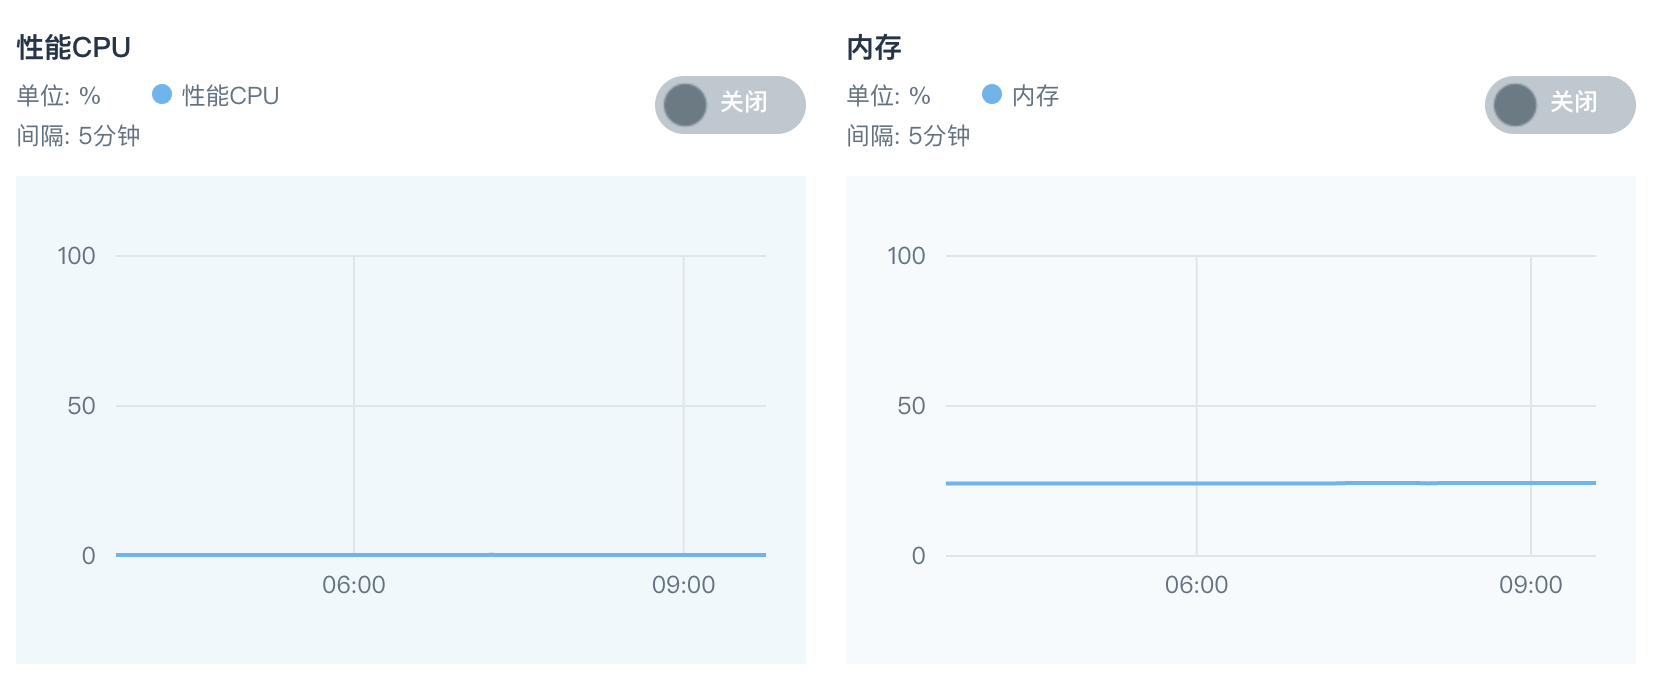Click the 0 axis label in memory chart

(x=919, y=556)
